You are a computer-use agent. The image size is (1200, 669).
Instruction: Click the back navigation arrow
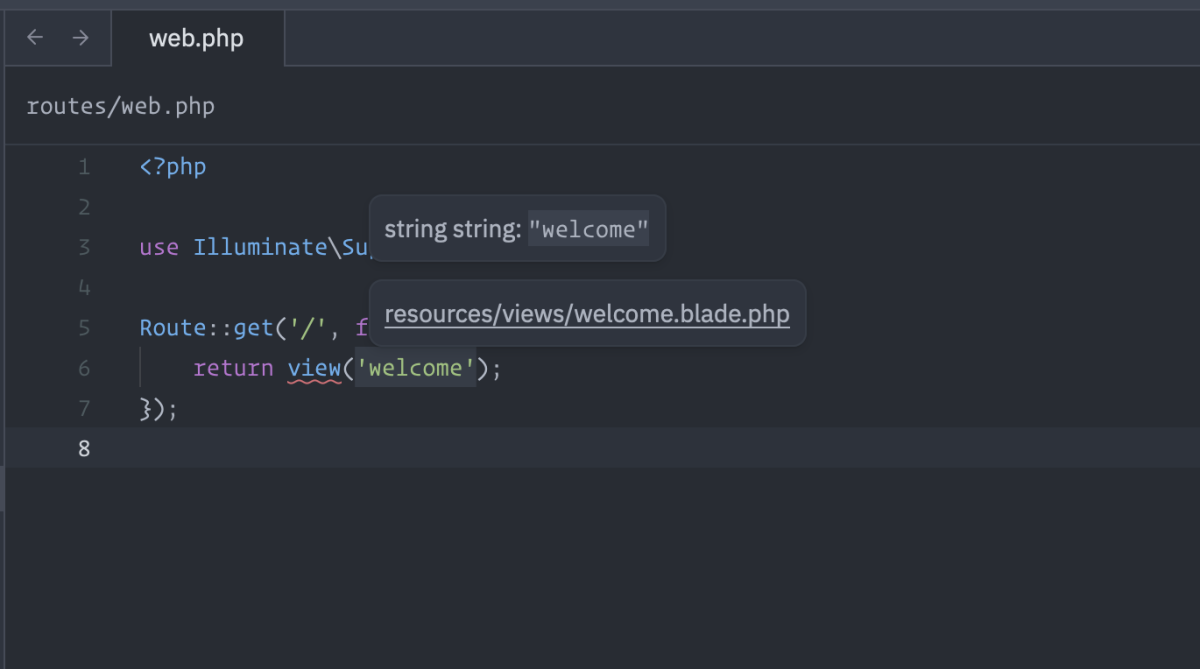tap(35, 38)
